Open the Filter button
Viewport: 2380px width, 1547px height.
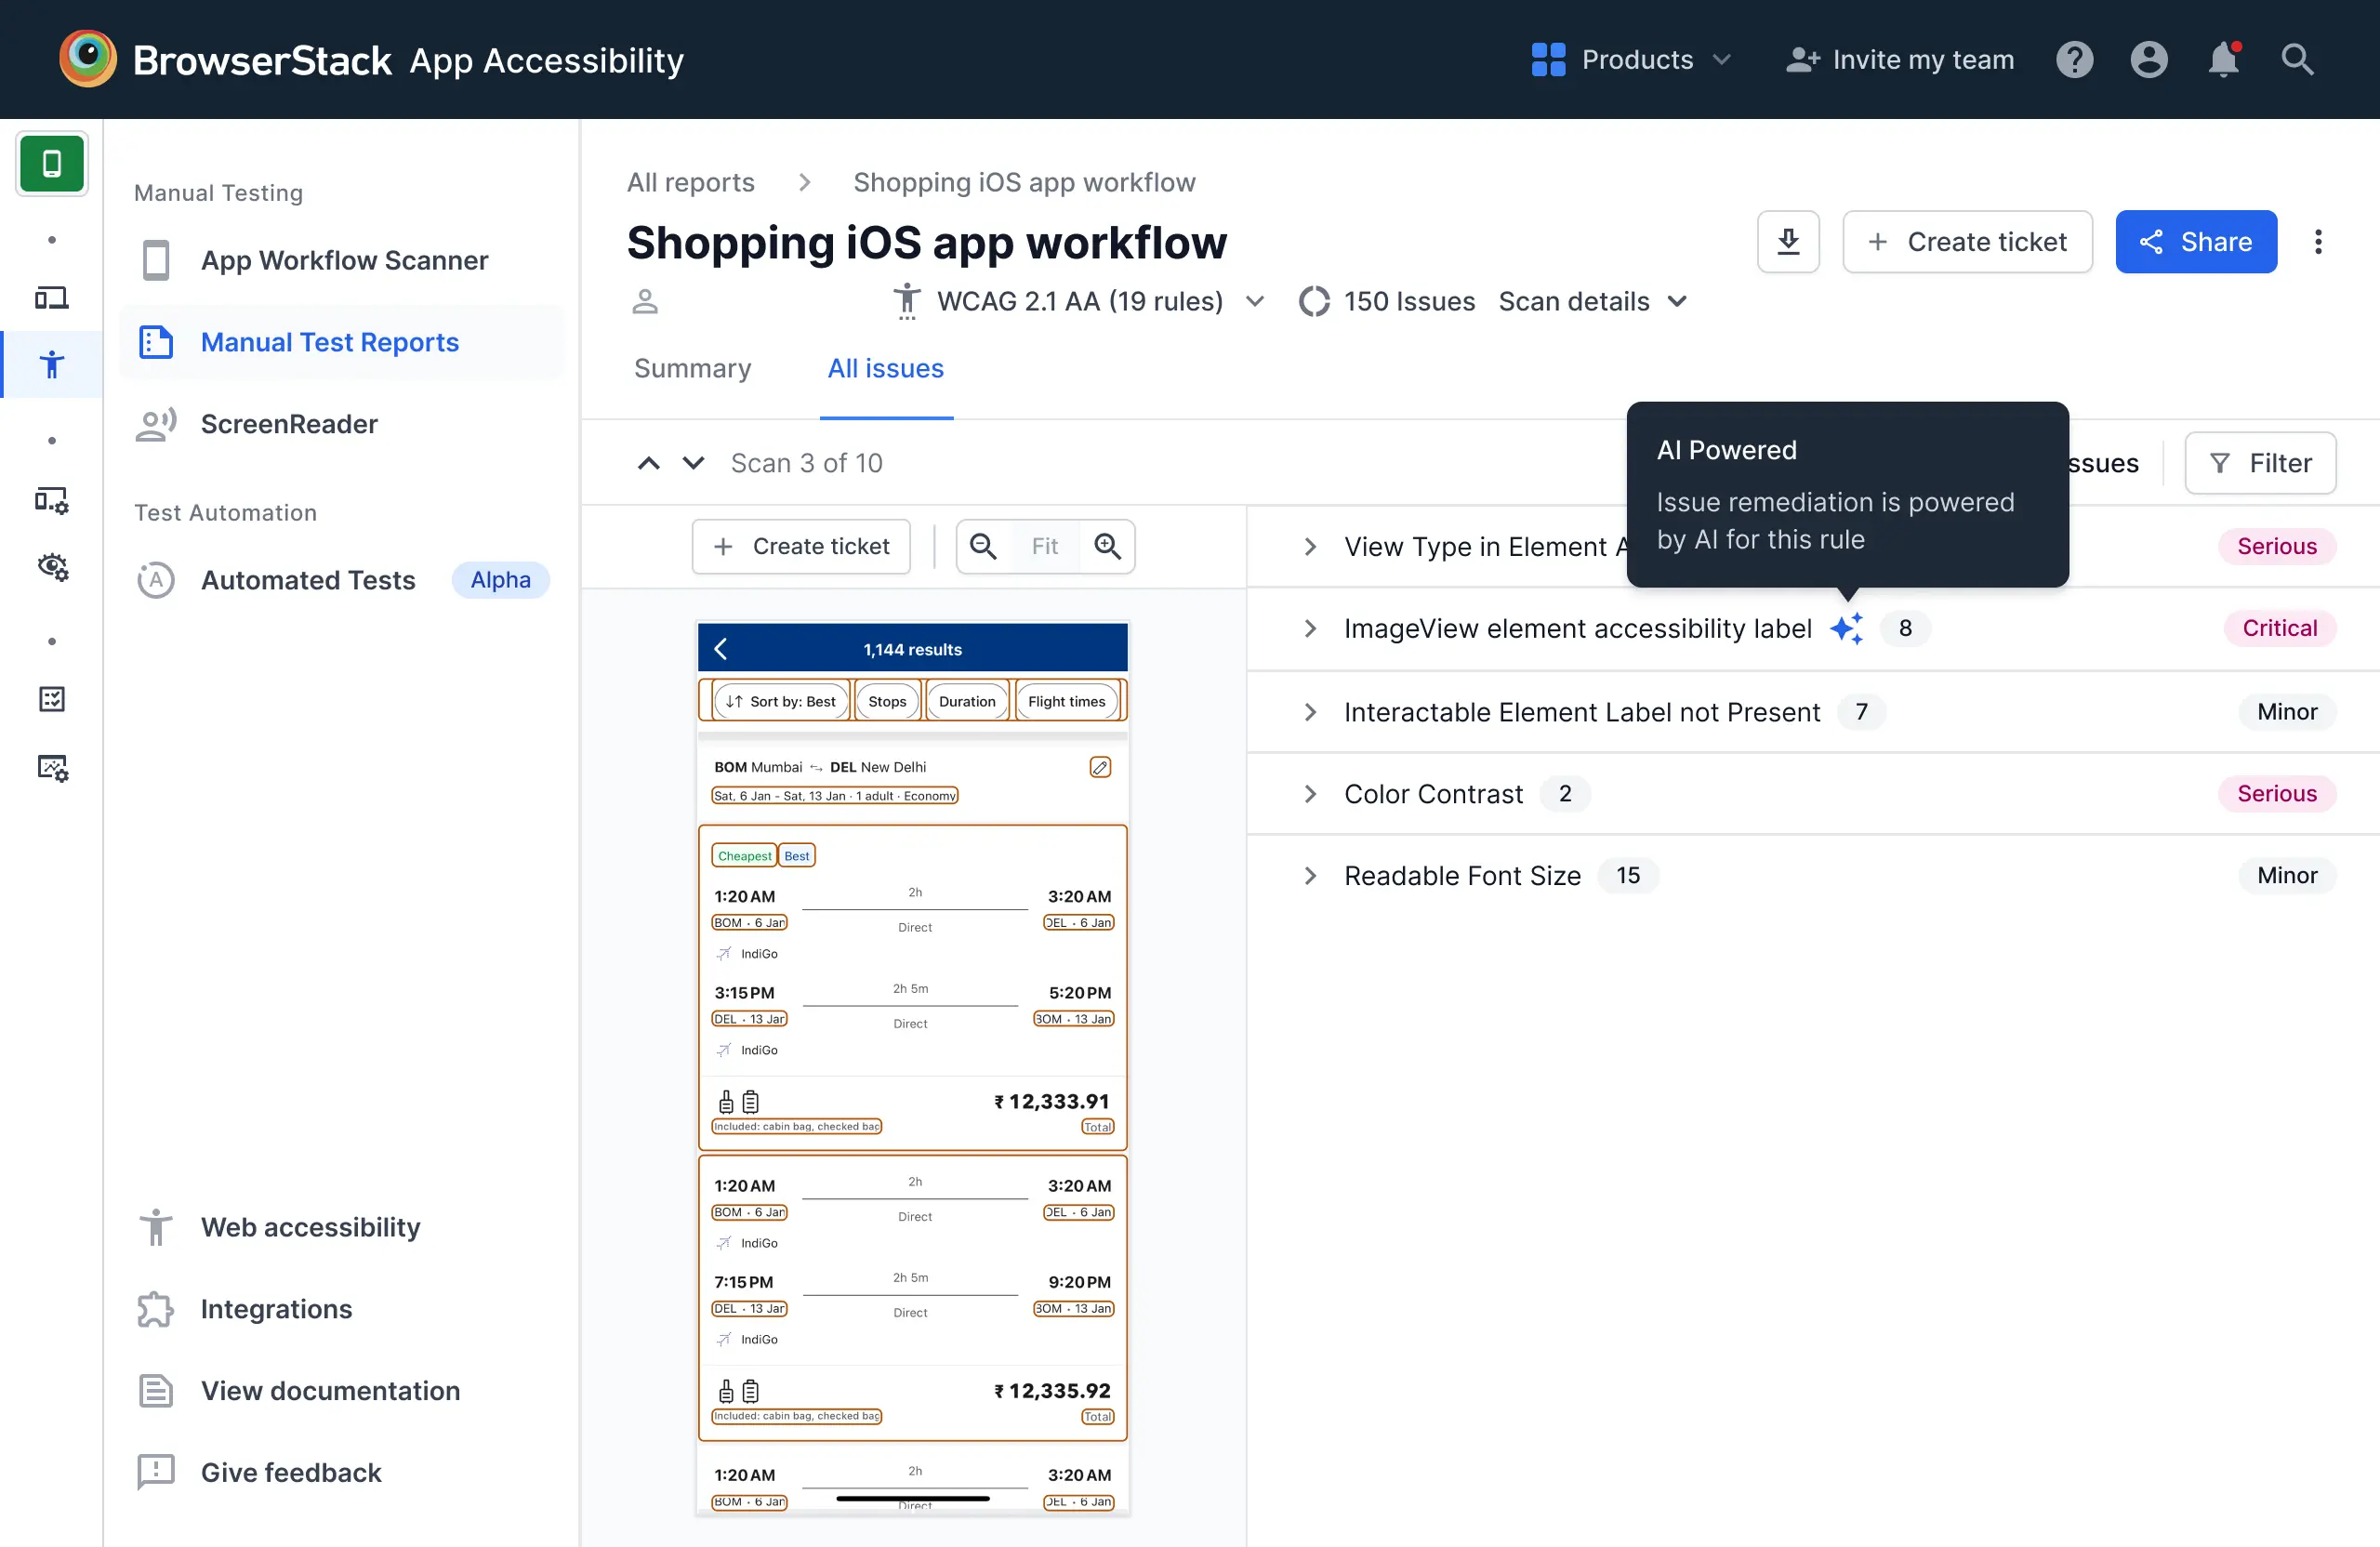point(2260,463)
